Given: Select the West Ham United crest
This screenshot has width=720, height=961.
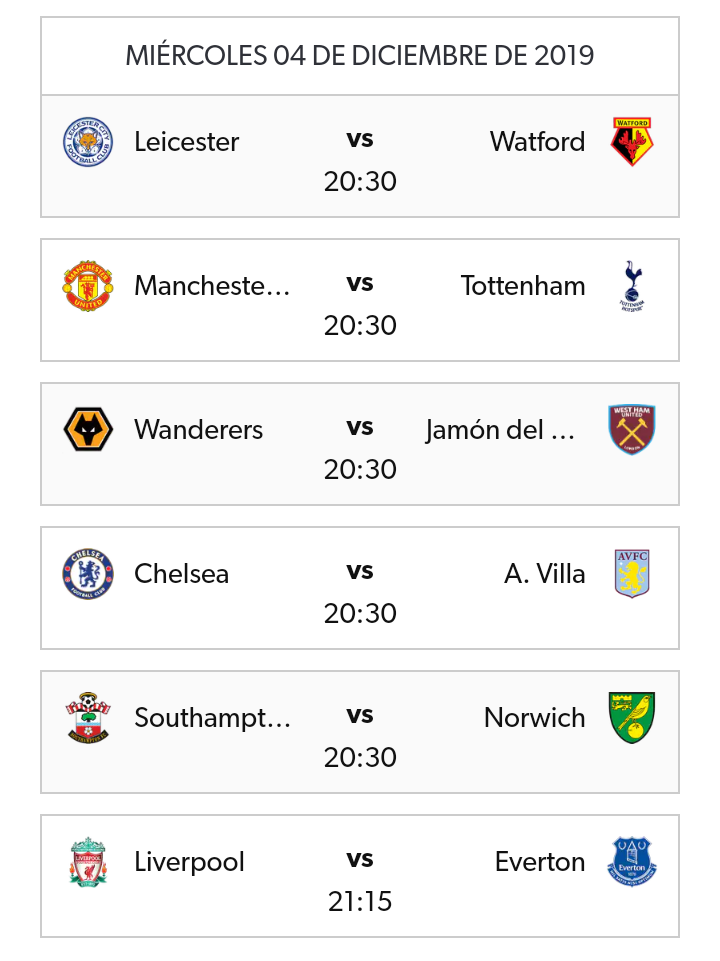Looking at the screenshot, I should pos(632,429).
